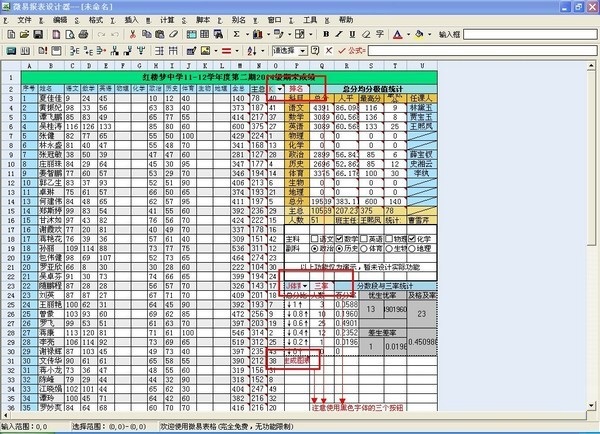This screenshot has height=434, width=600.
Task: Expand the font color dropdown arrow
Action: point(408,34)
